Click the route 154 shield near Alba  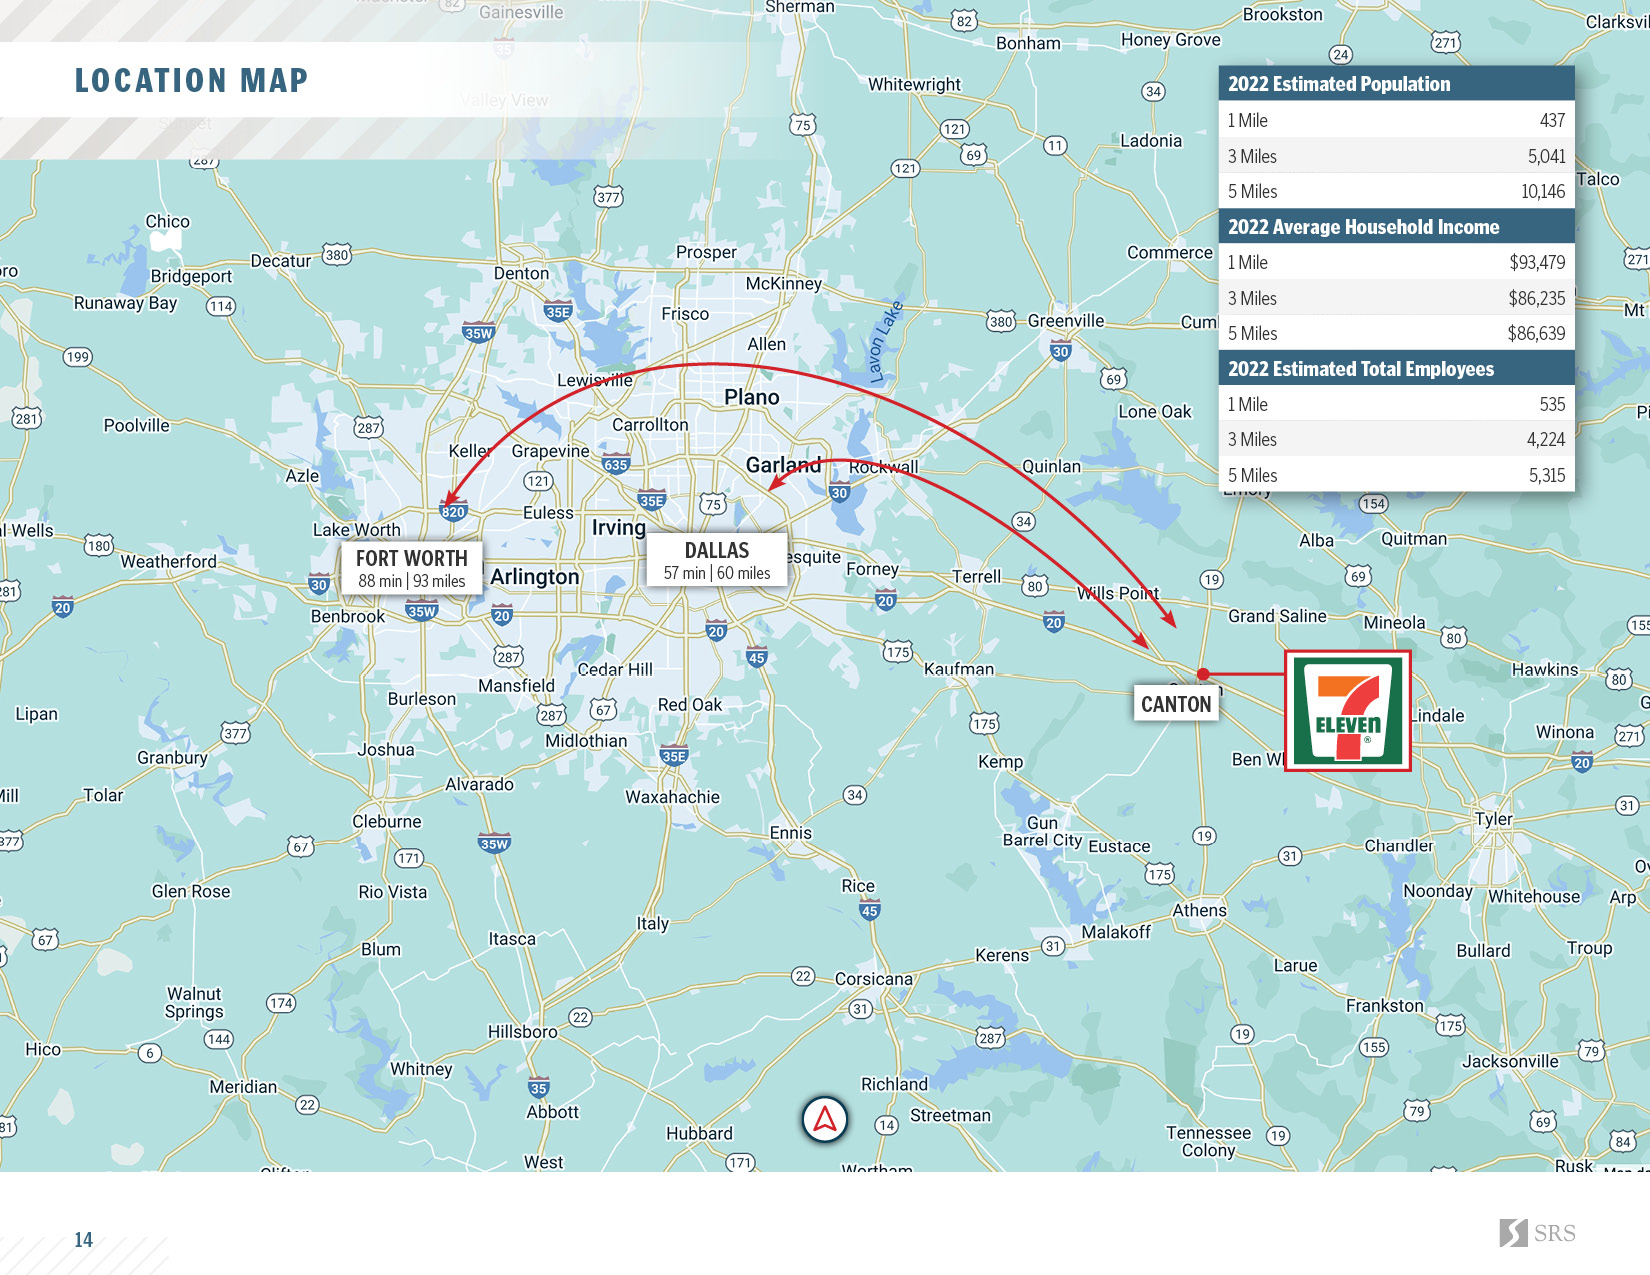tap(1373, 503)
